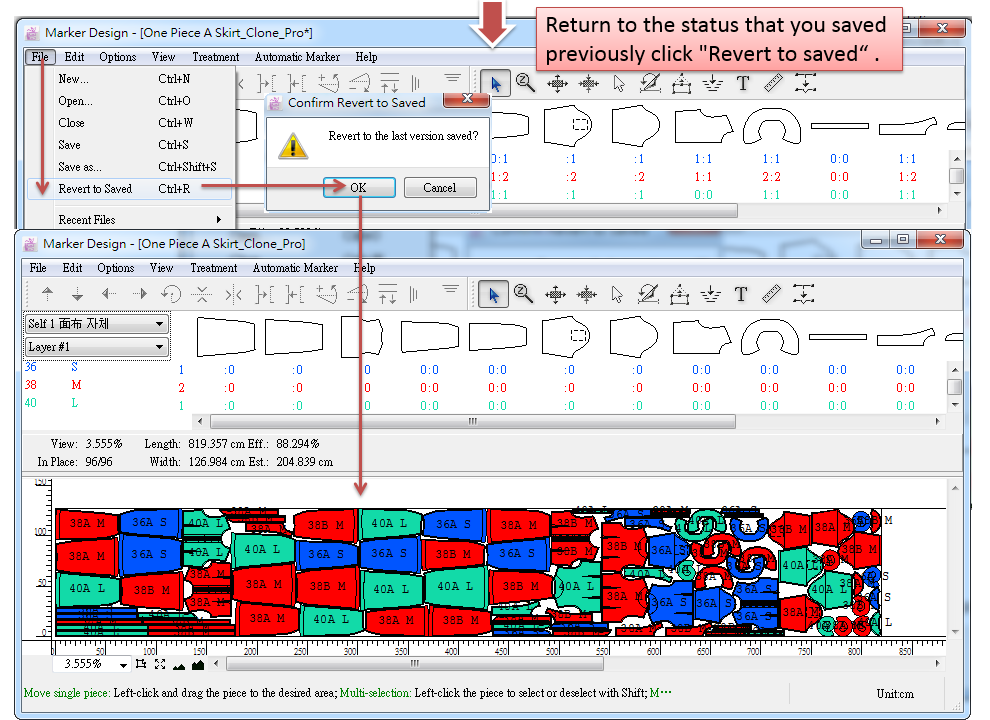Image resolution: width=990 pixels, height=720 pixels.
Task: Click the move piece left arrow icon
Action: pyautogui.click(x=108, y=294)
